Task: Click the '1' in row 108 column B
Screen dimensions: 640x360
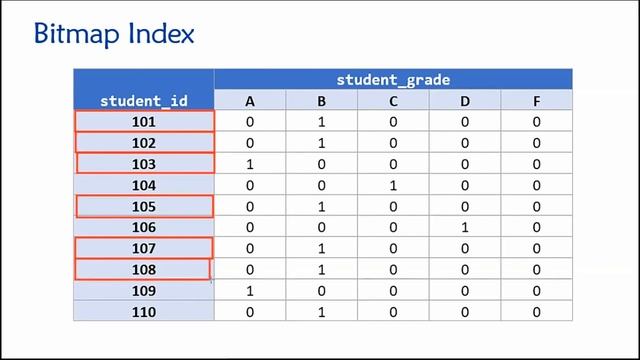Action: point(322,269)
